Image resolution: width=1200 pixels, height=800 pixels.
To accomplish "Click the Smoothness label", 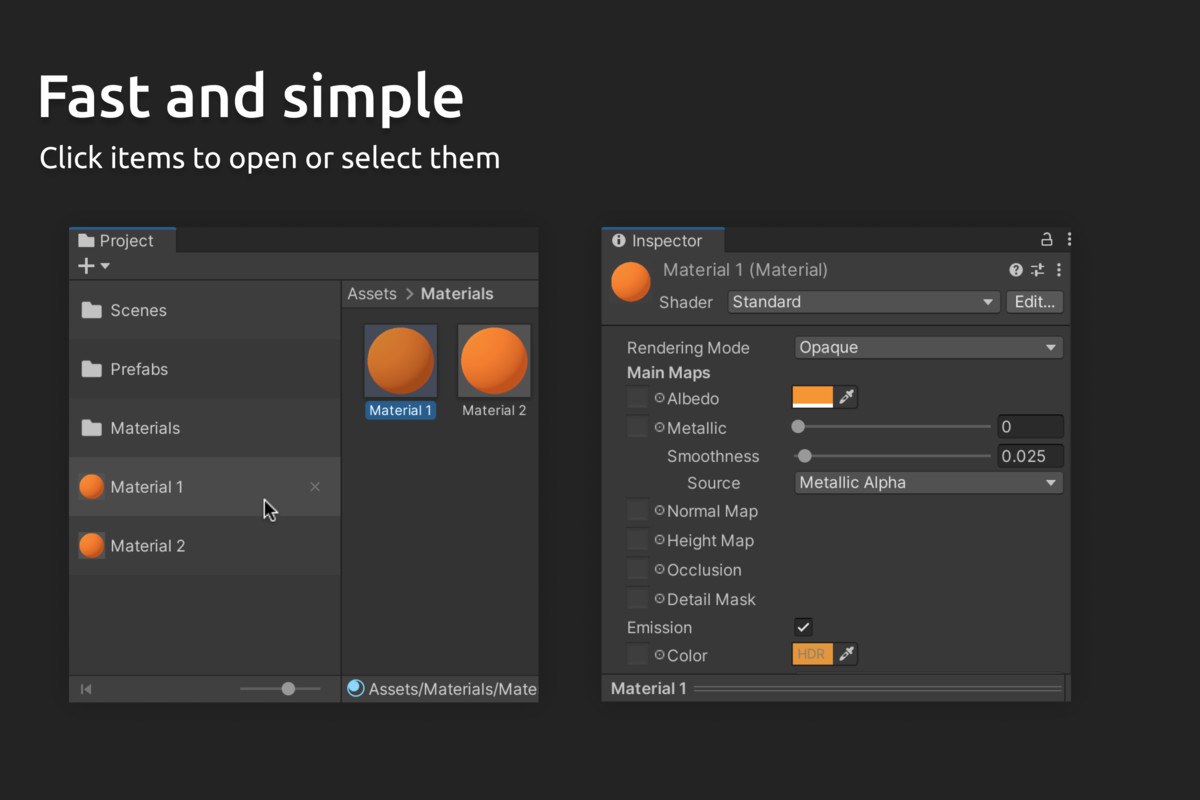I will point(713,456).
